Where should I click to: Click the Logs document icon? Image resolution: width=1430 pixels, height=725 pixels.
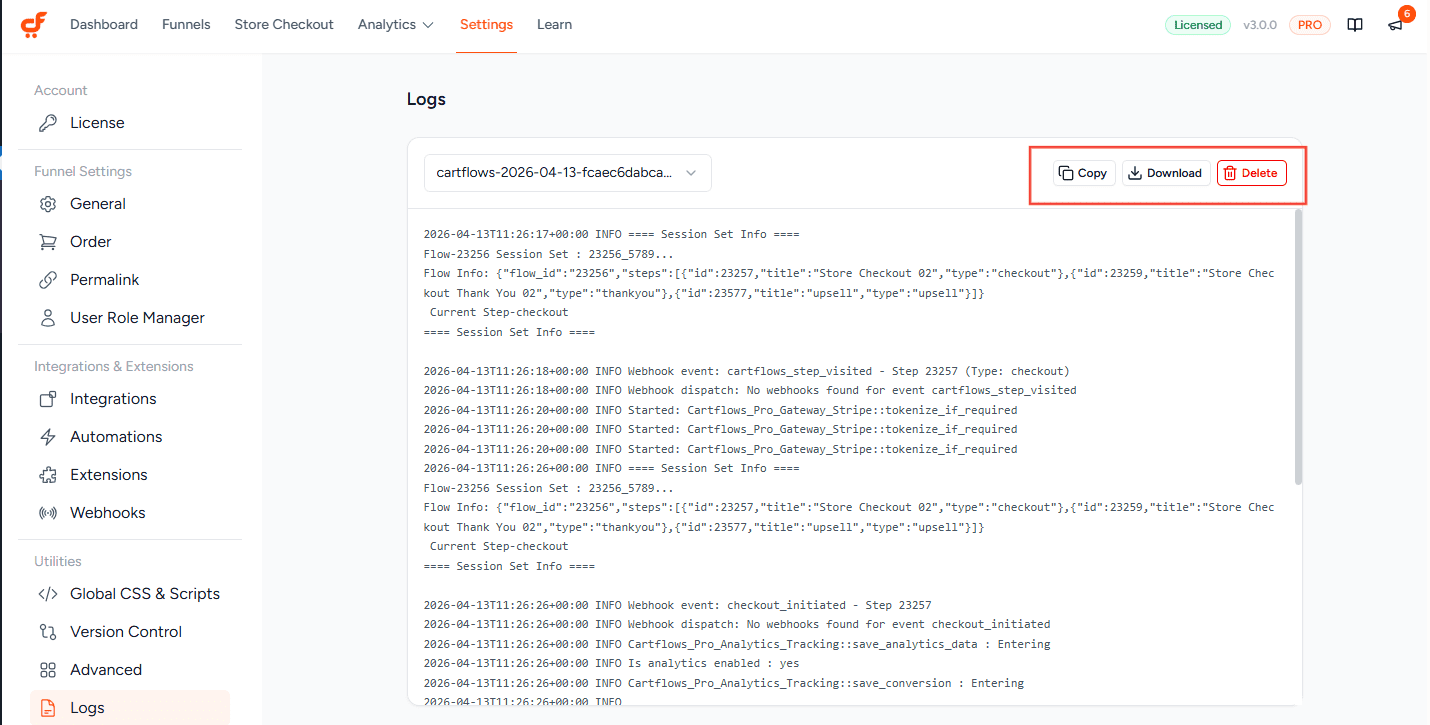[47, 708]
